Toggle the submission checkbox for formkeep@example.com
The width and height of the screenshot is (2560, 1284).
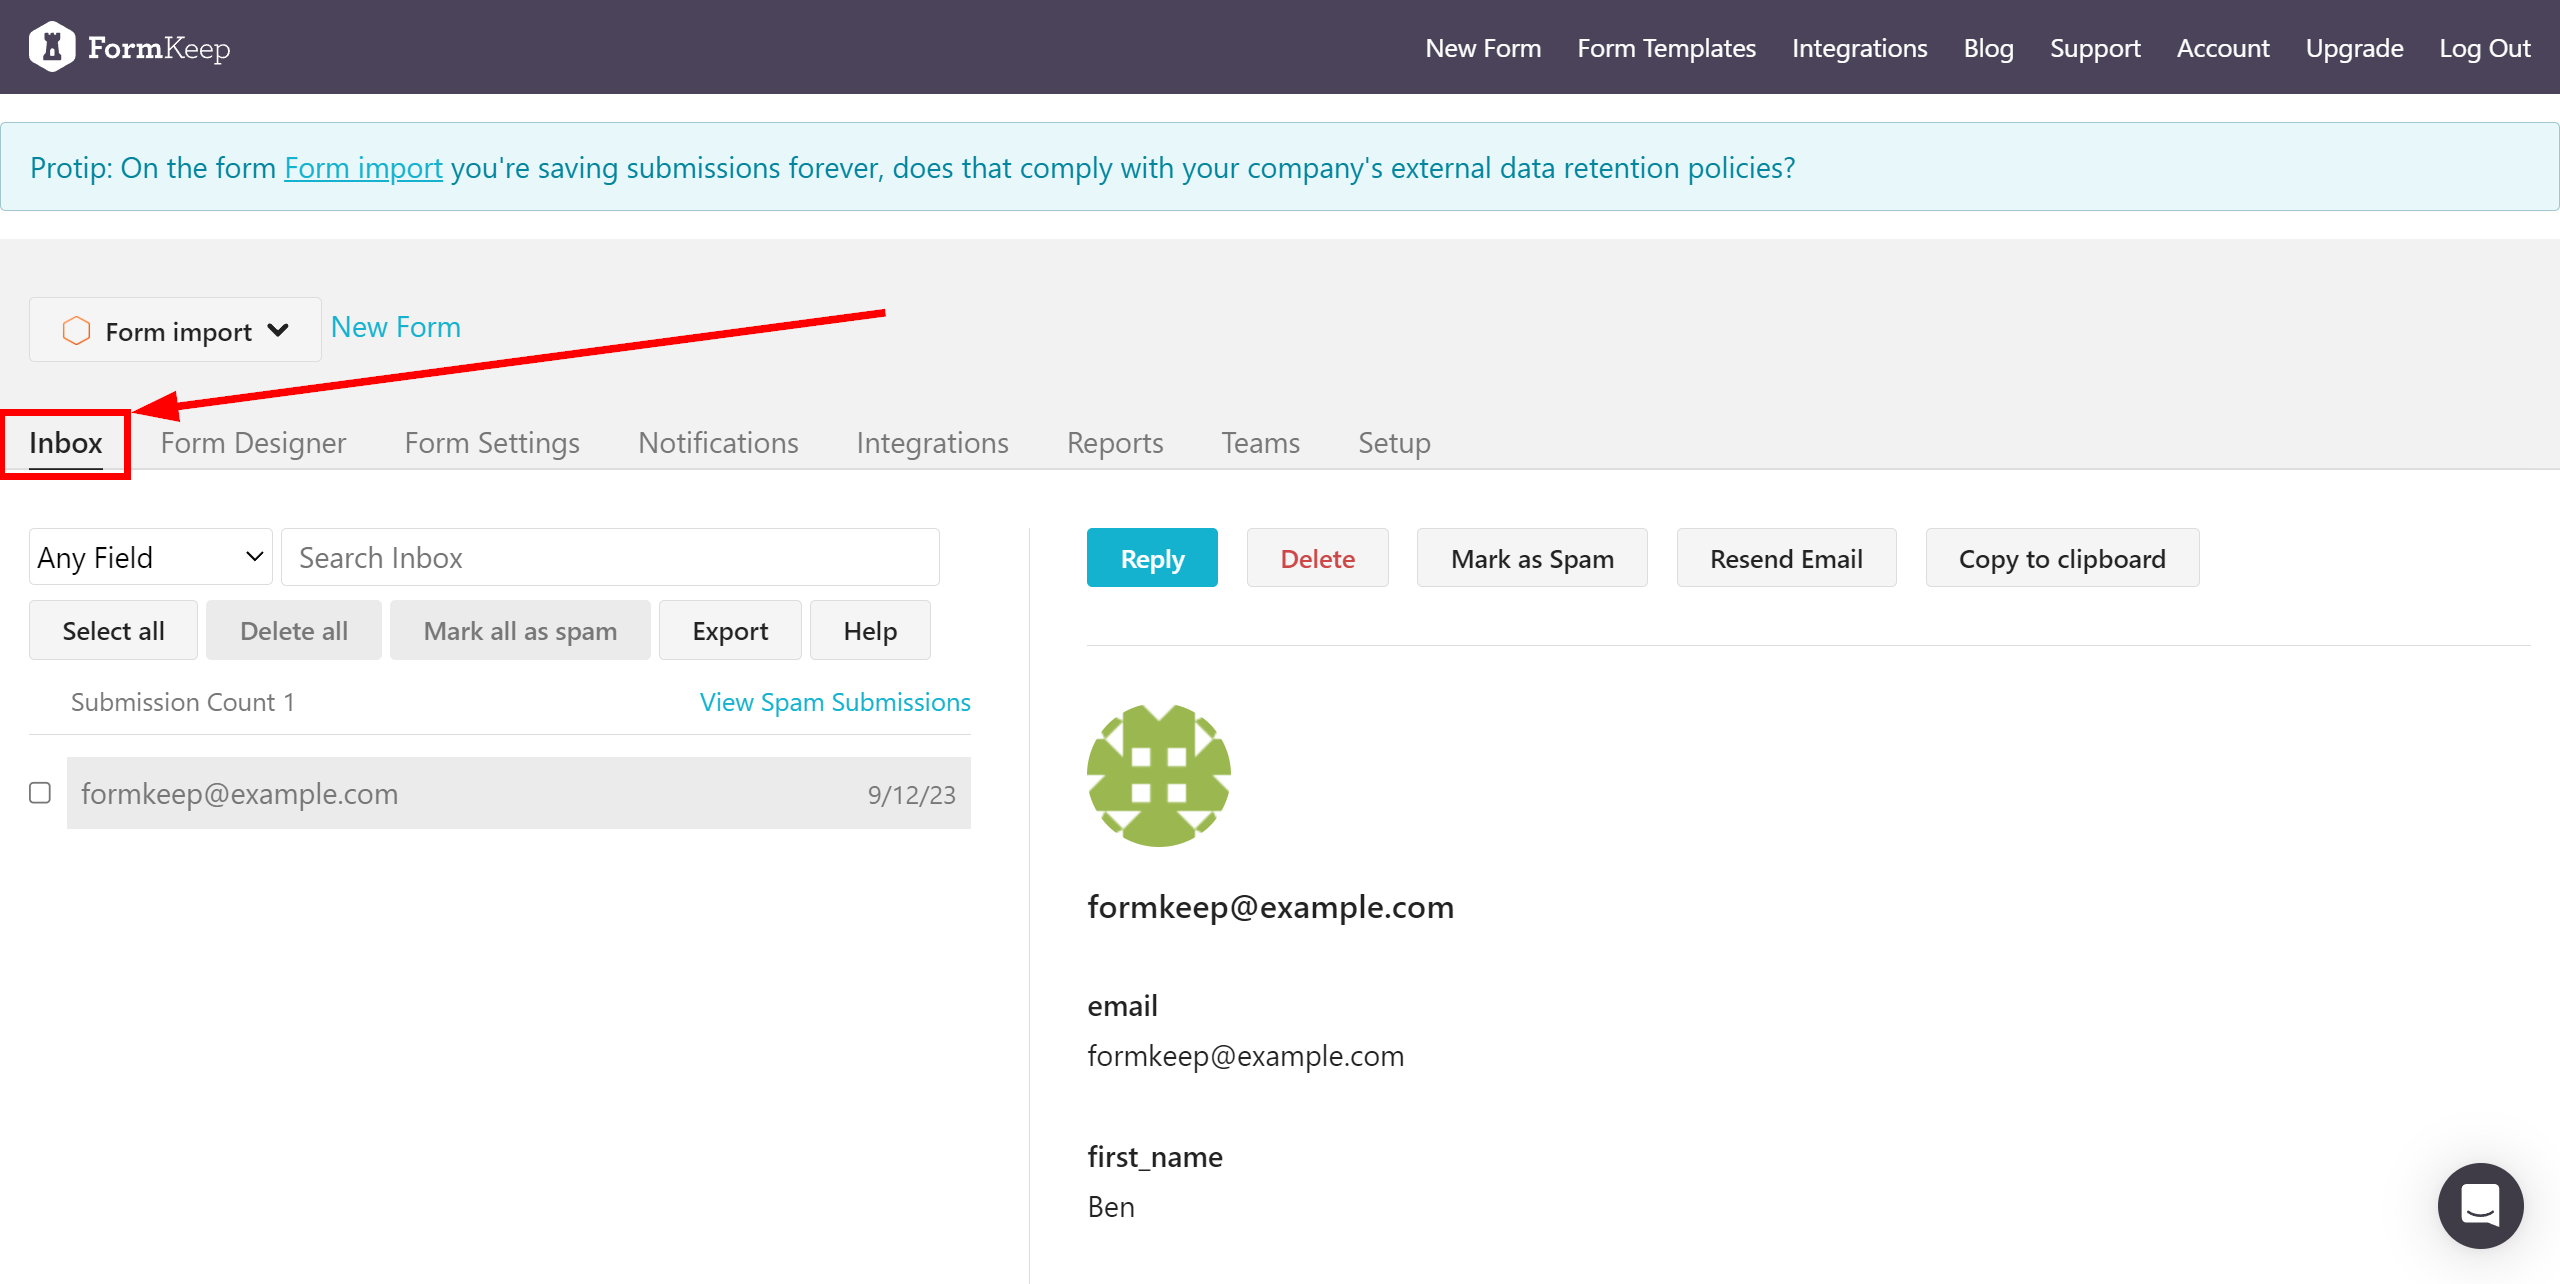[x=41, y=794]
